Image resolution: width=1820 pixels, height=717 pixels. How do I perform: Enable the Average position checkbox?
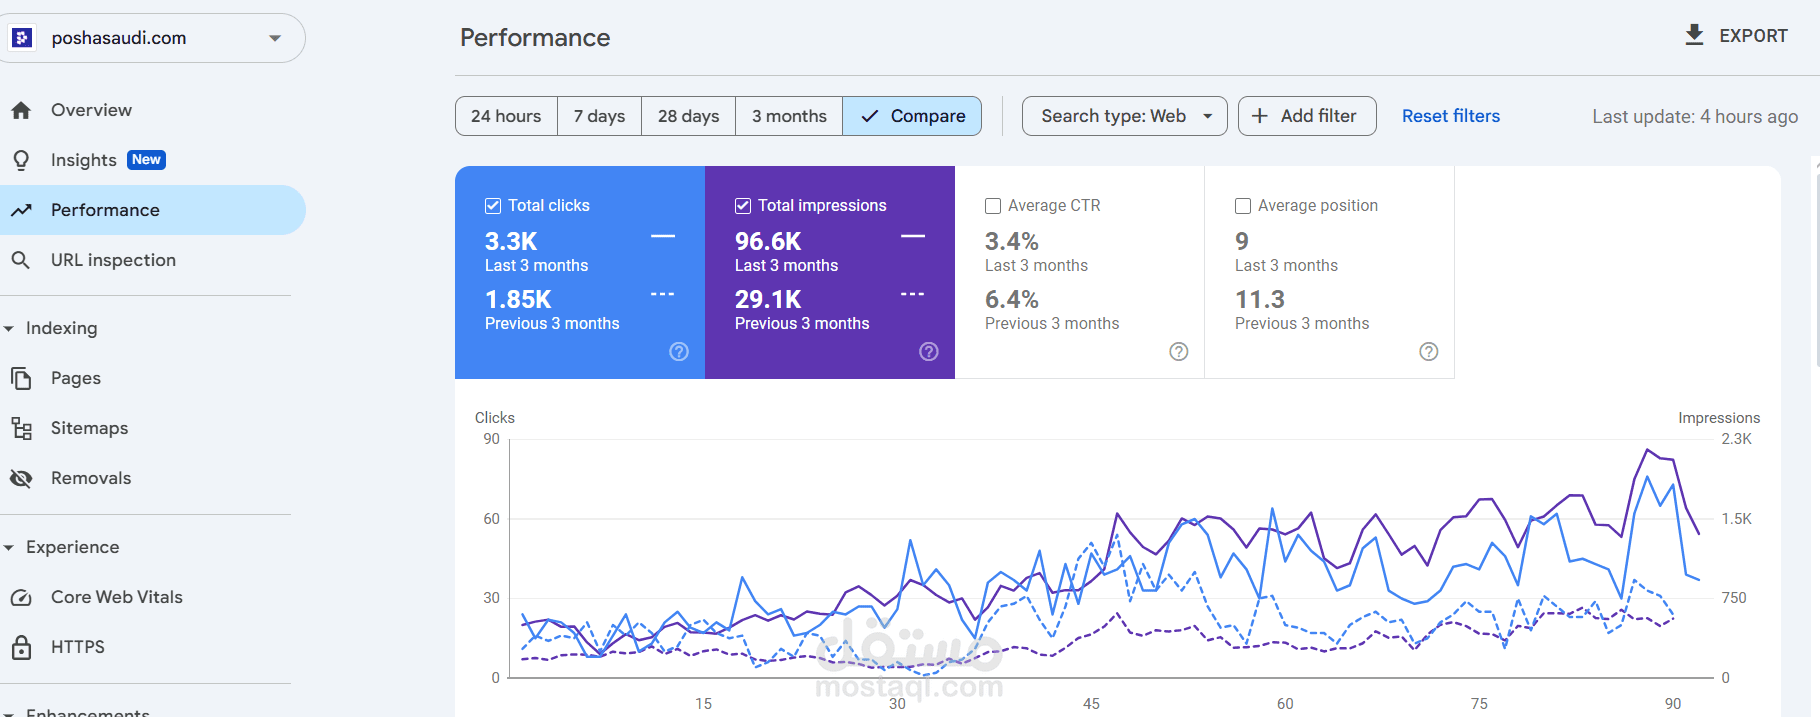[x=1243, y=206]
